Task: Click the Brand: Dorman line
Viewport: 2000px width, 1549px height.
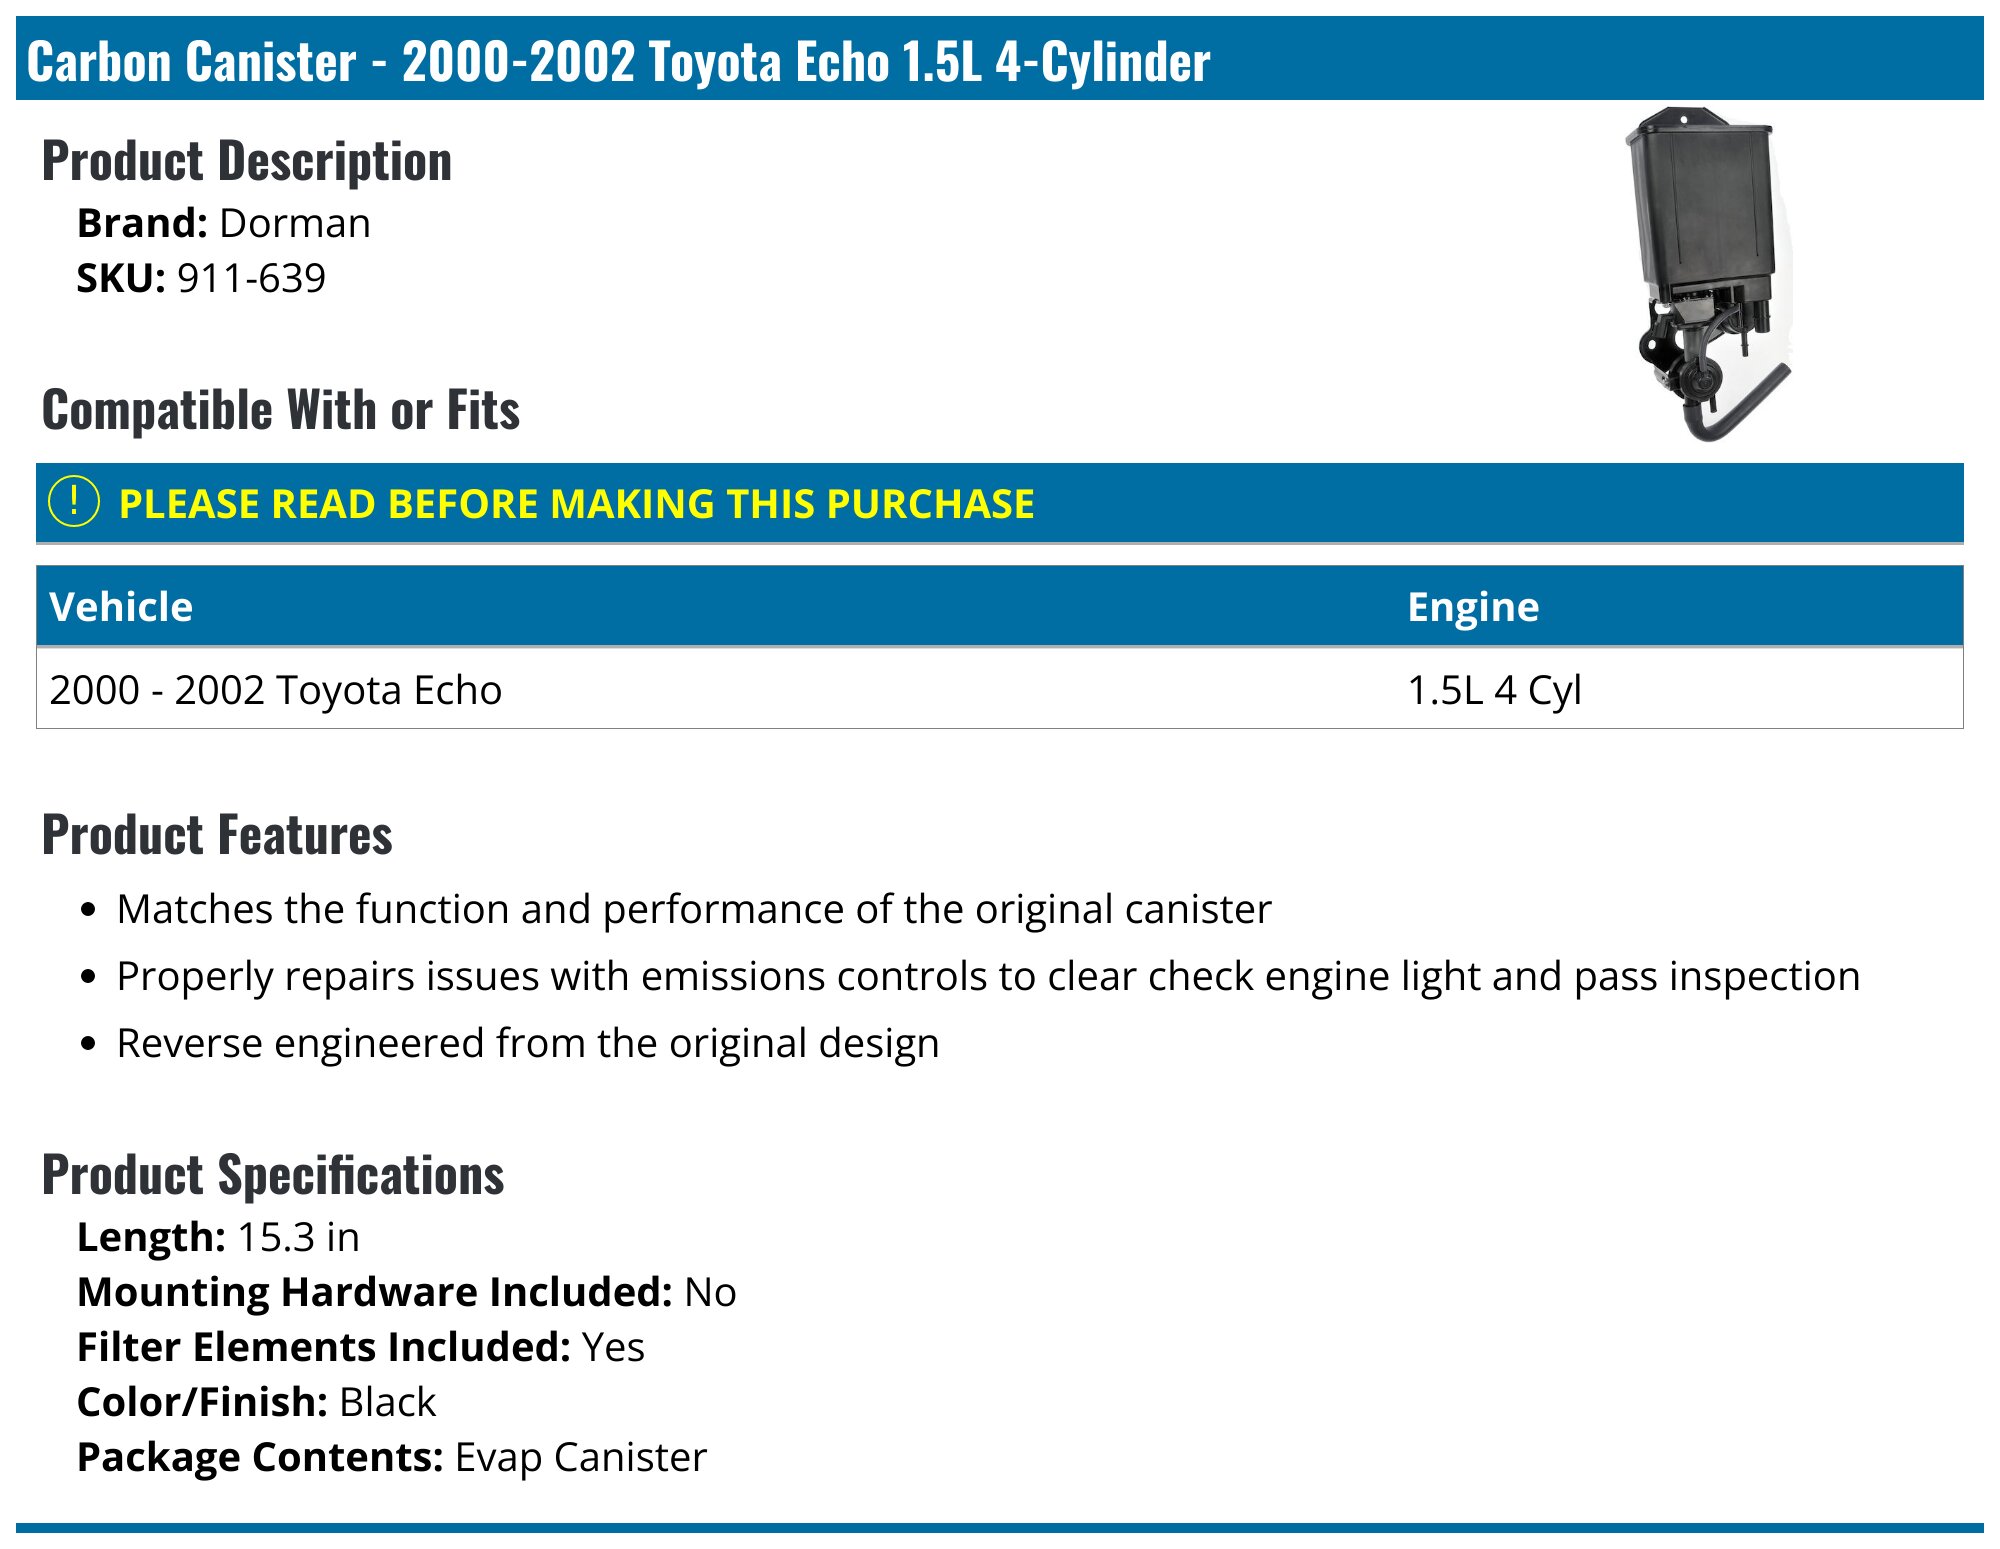Action: tap(224, 223)
